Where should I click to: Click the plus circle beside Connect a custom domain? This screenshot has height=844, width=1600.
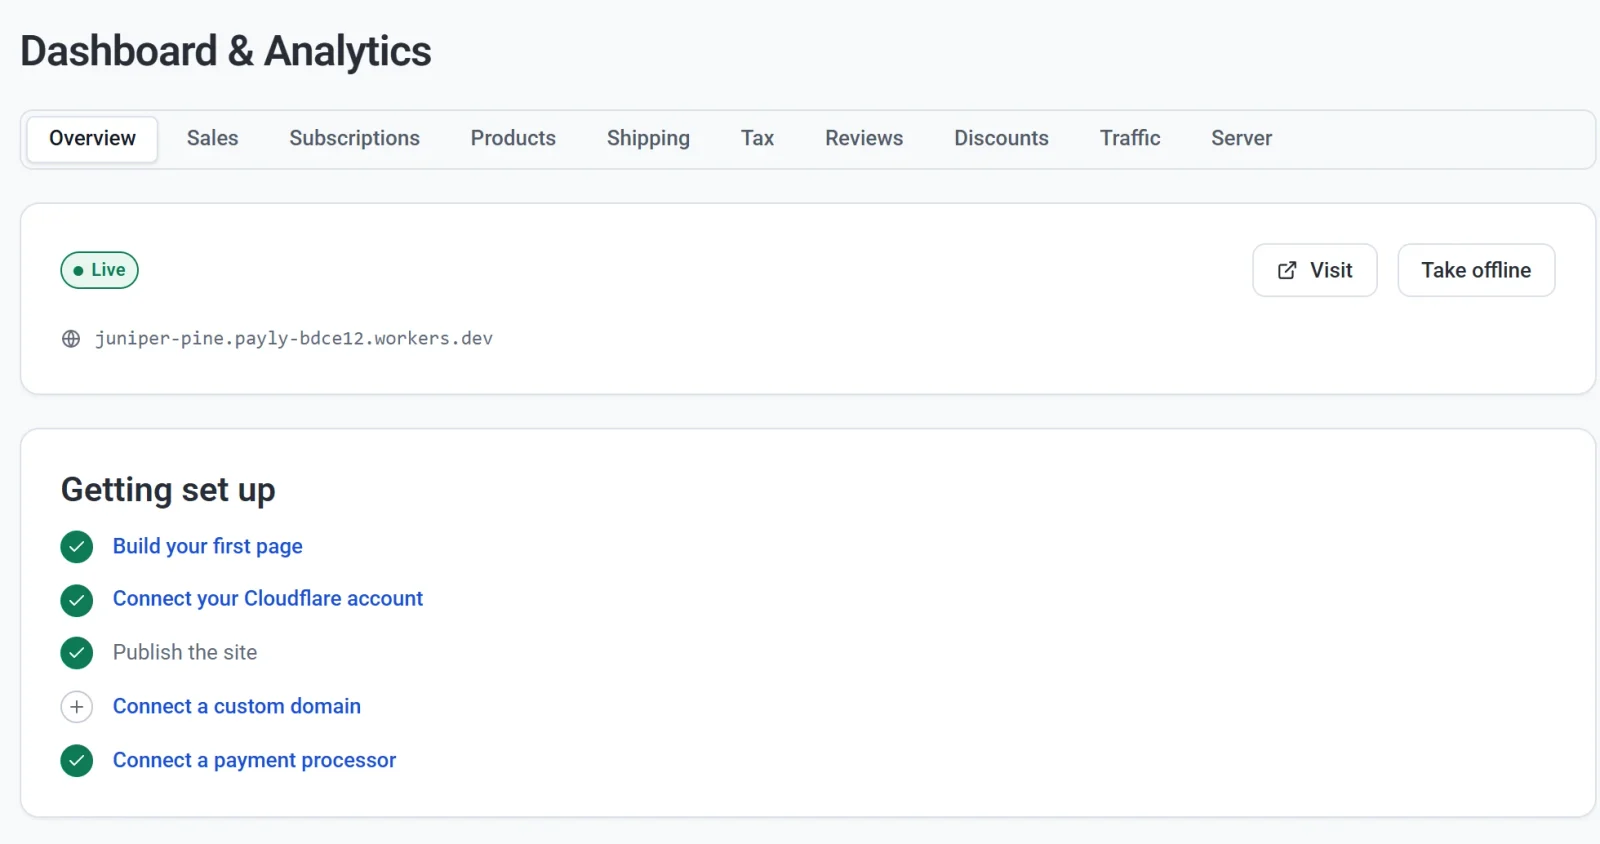pyautogui.click(x=77, y=707)
